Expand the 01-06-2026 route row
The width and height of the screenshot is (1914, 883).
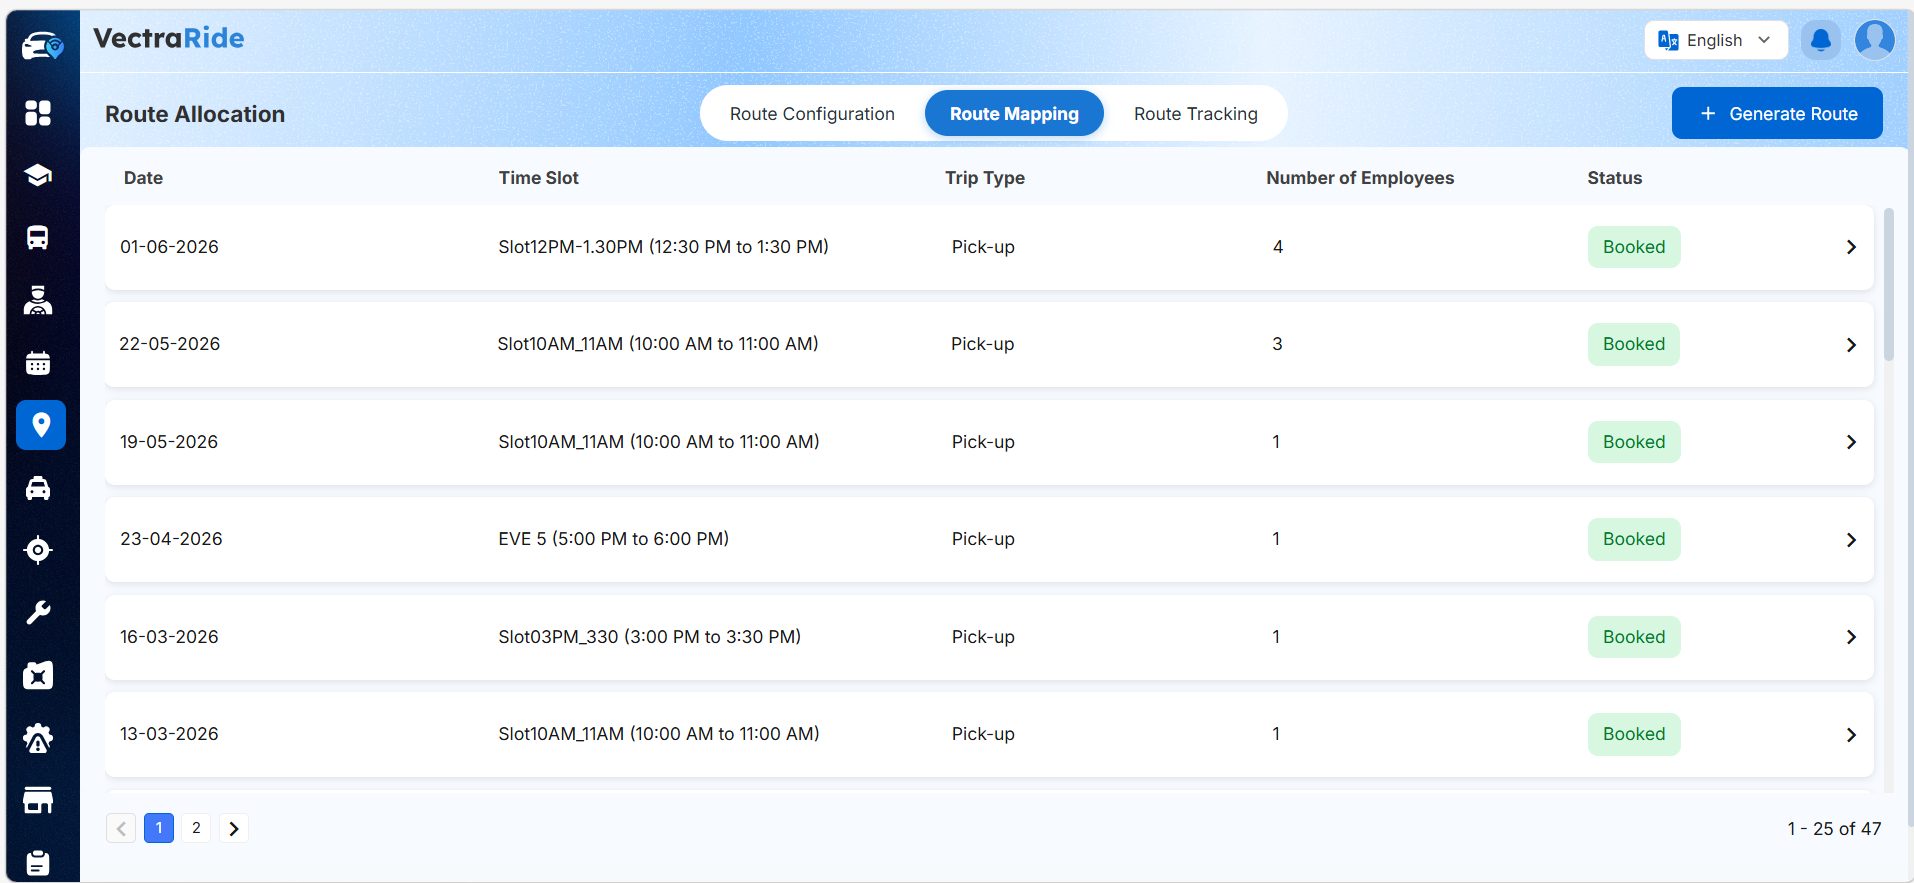(1851, 247)
